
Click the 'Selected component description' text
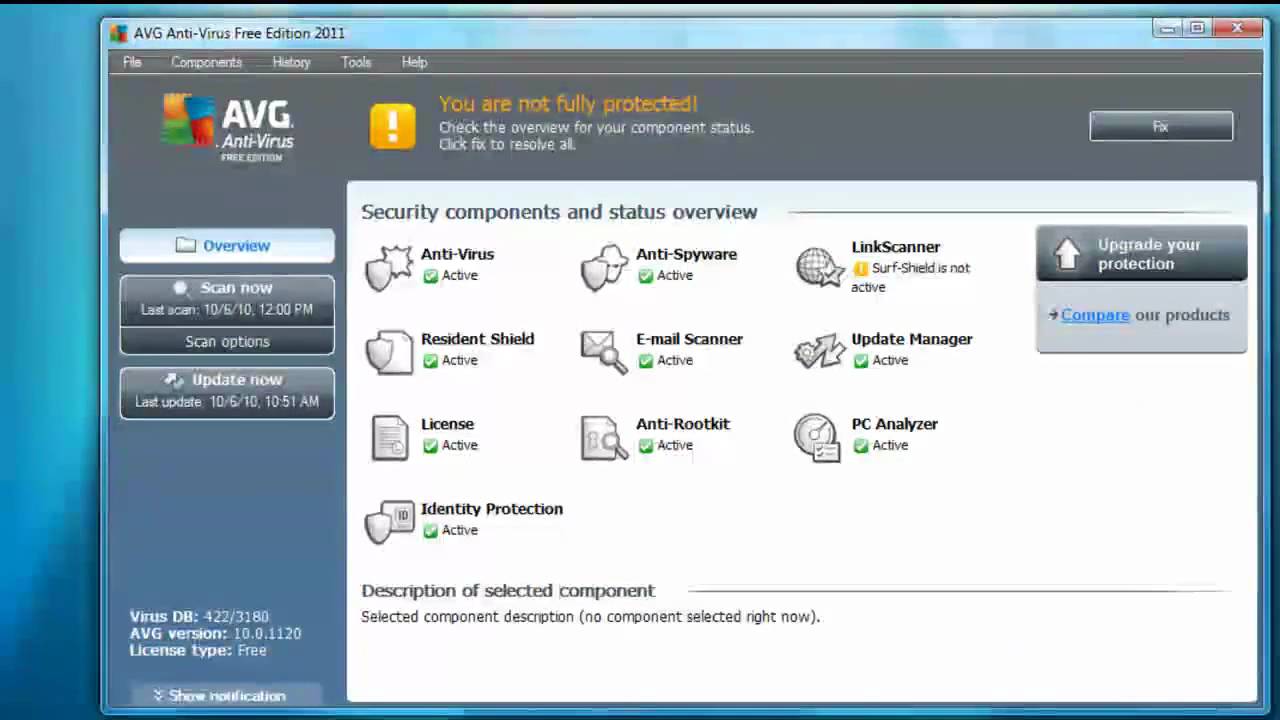tap(590, 617)
